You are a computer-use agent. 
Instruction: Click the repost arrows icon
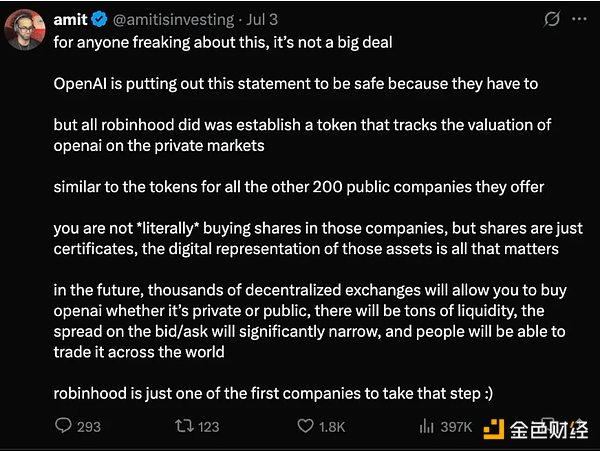(x=184, y=426)
